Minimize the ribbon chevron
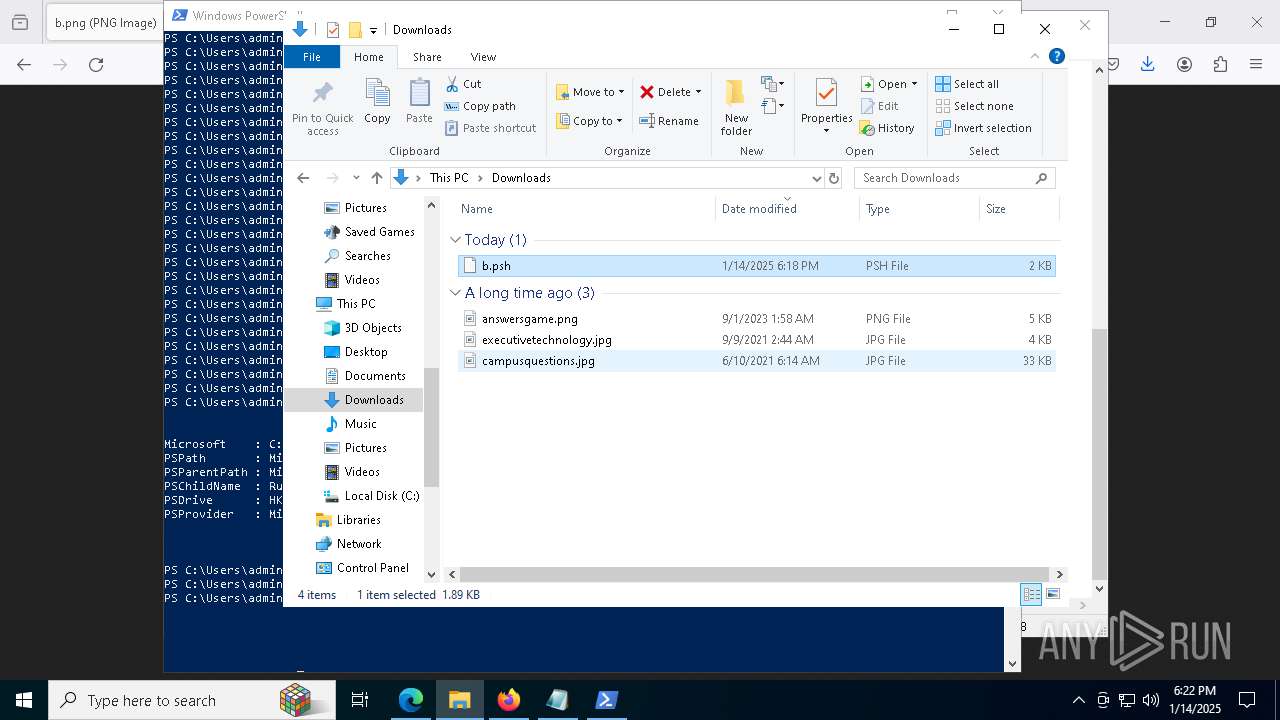 [x=1035, y=57]
